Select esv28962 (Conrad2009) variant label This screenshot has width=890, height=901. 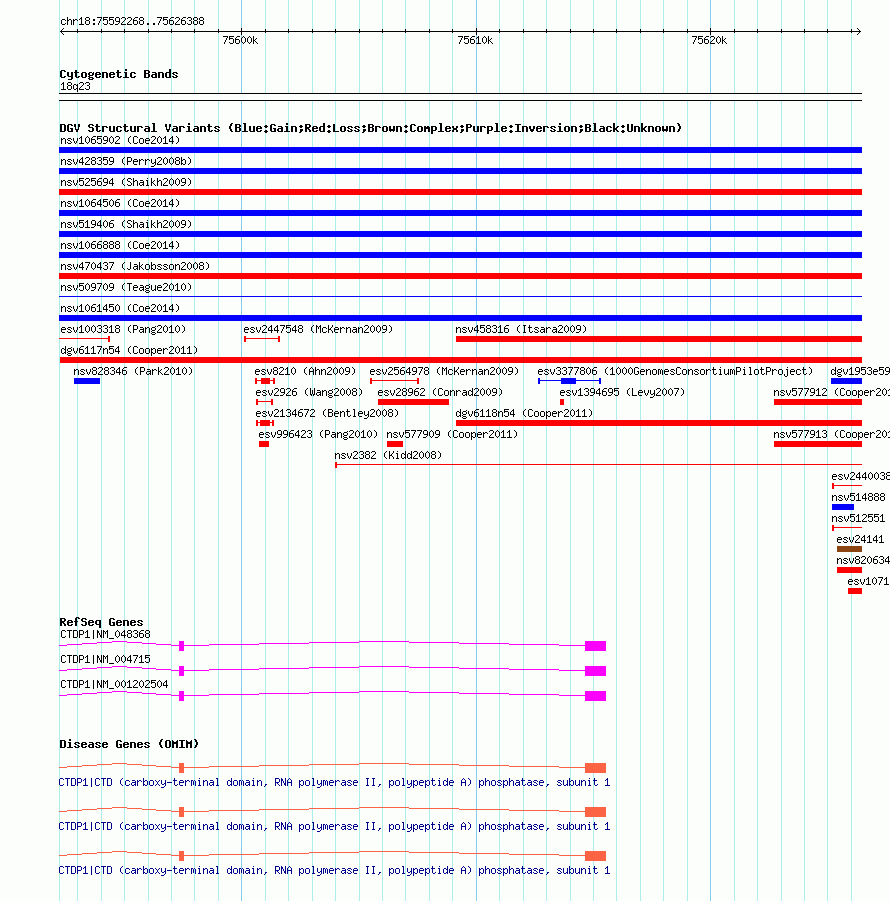(x=440, y=392)
